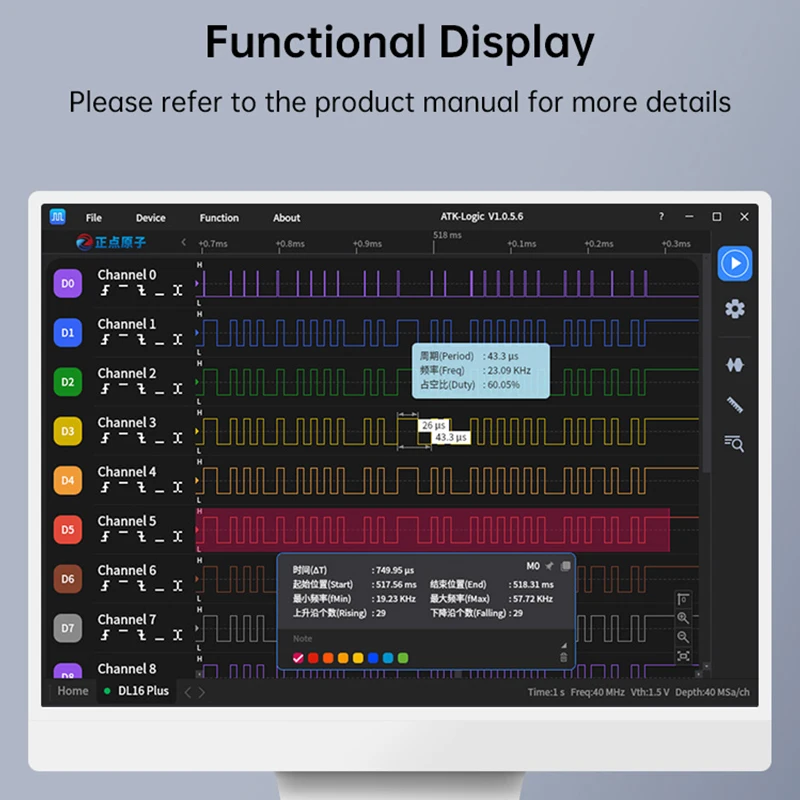Click the D2 channel color badge

tap(68, 382)
